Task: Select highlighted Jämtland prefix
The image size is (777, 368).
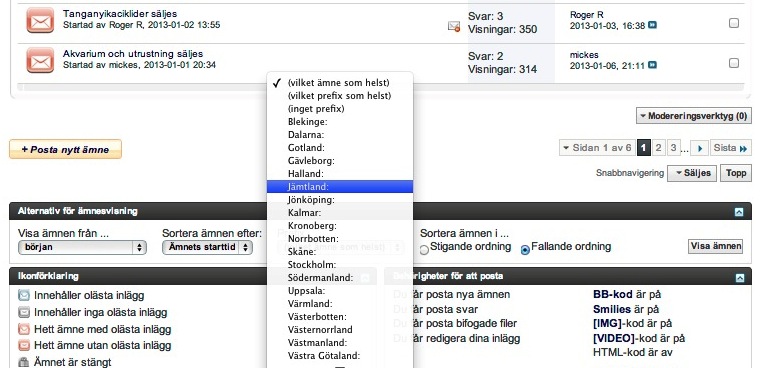Action: 339,187
